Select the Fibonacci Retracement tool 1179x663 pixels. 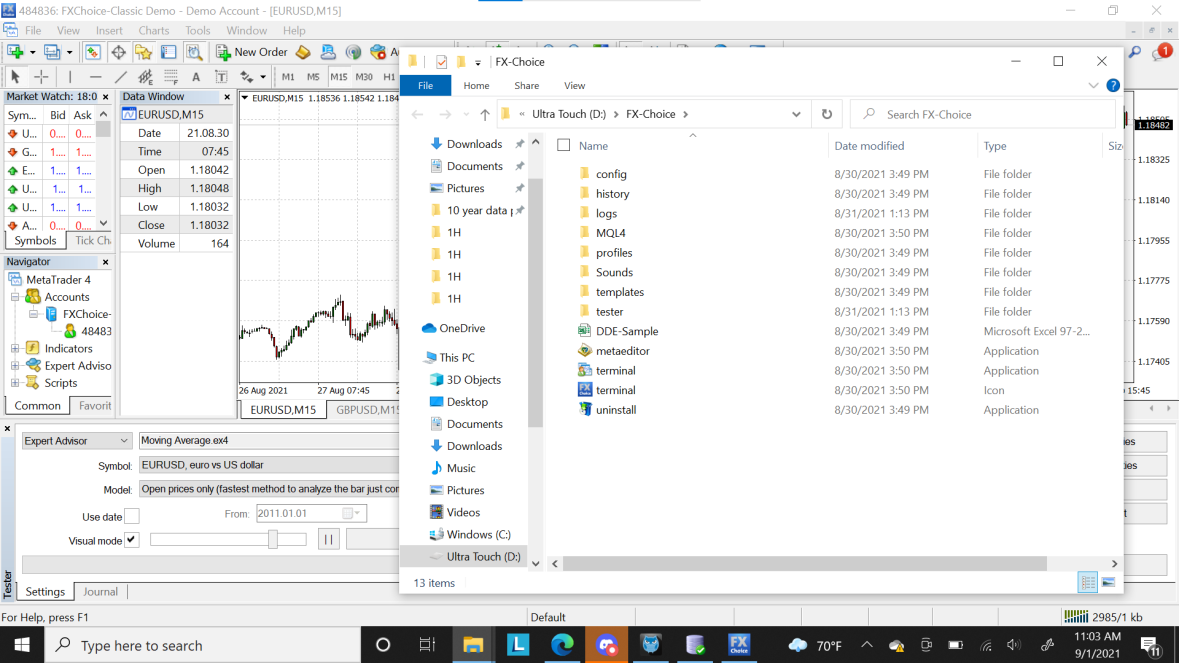pos(171,77)
